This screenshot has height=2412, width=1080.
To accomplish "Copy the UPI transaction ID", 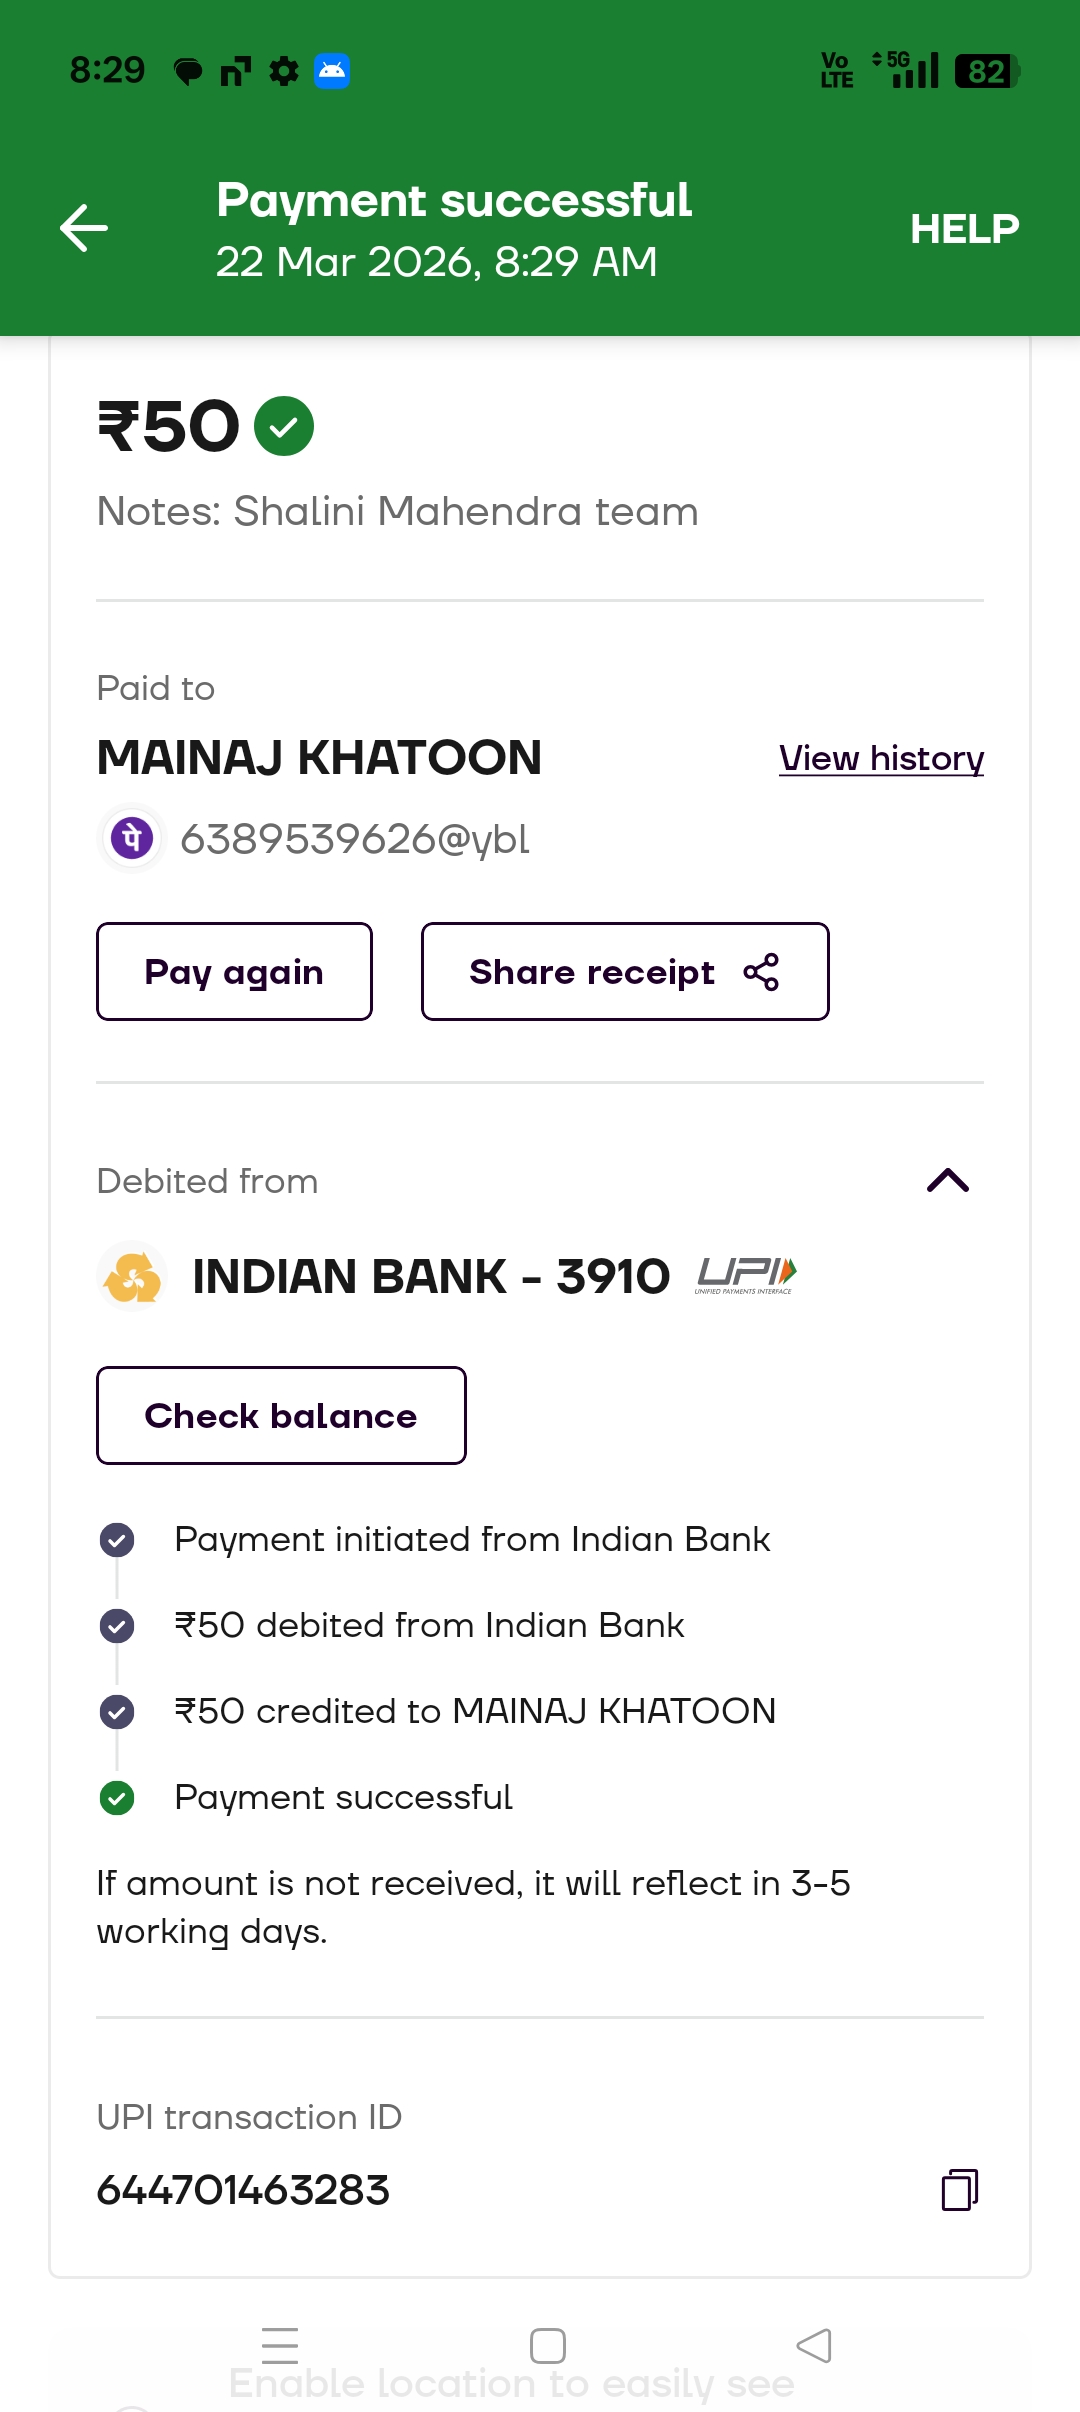I will [x=959, y=2189].
